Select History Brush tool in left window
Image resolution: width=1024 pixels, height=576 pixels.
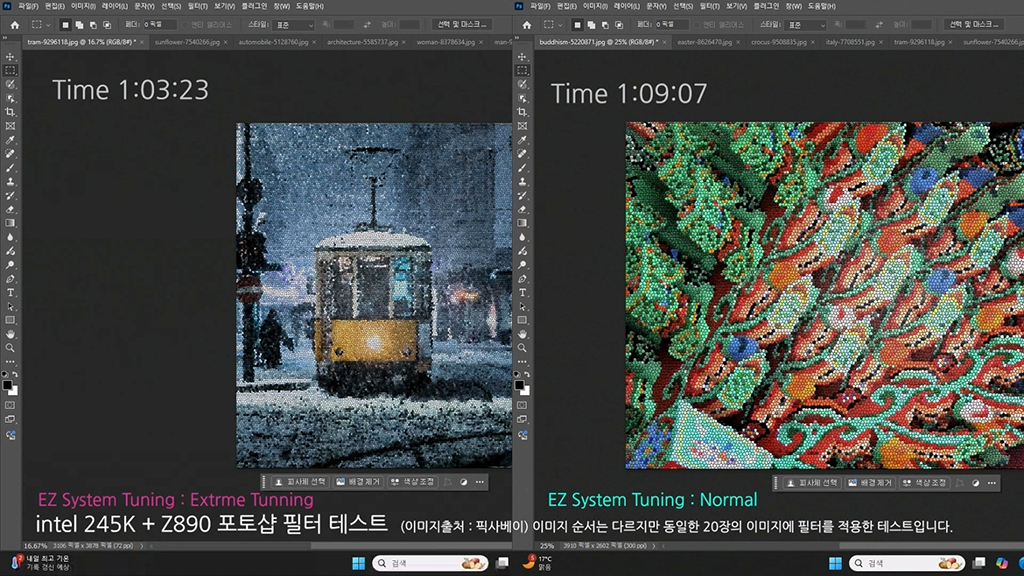pyautogui.click(x=10, y=195)
